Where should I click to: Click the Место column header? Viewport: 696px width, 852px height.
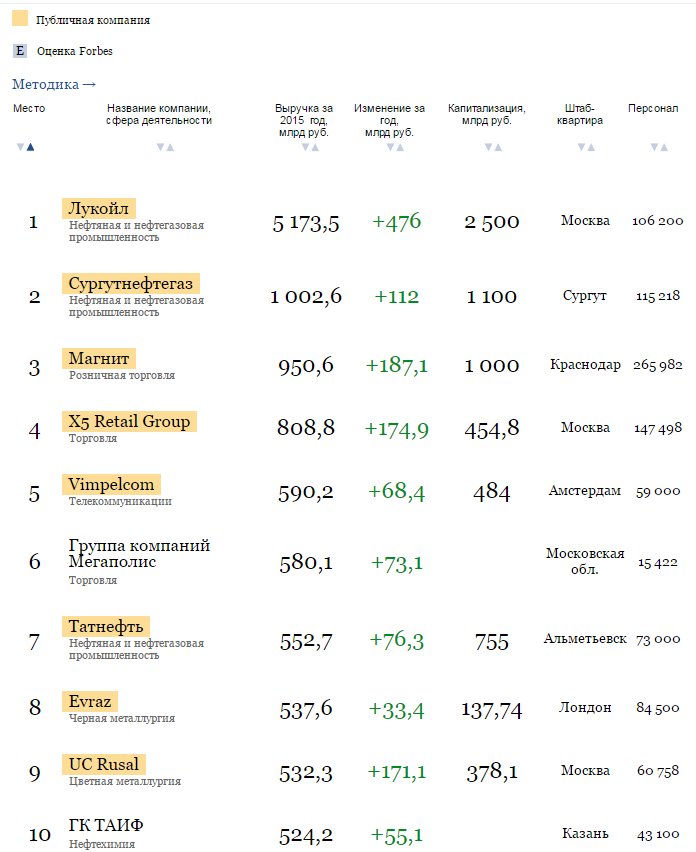coord(29,108)
